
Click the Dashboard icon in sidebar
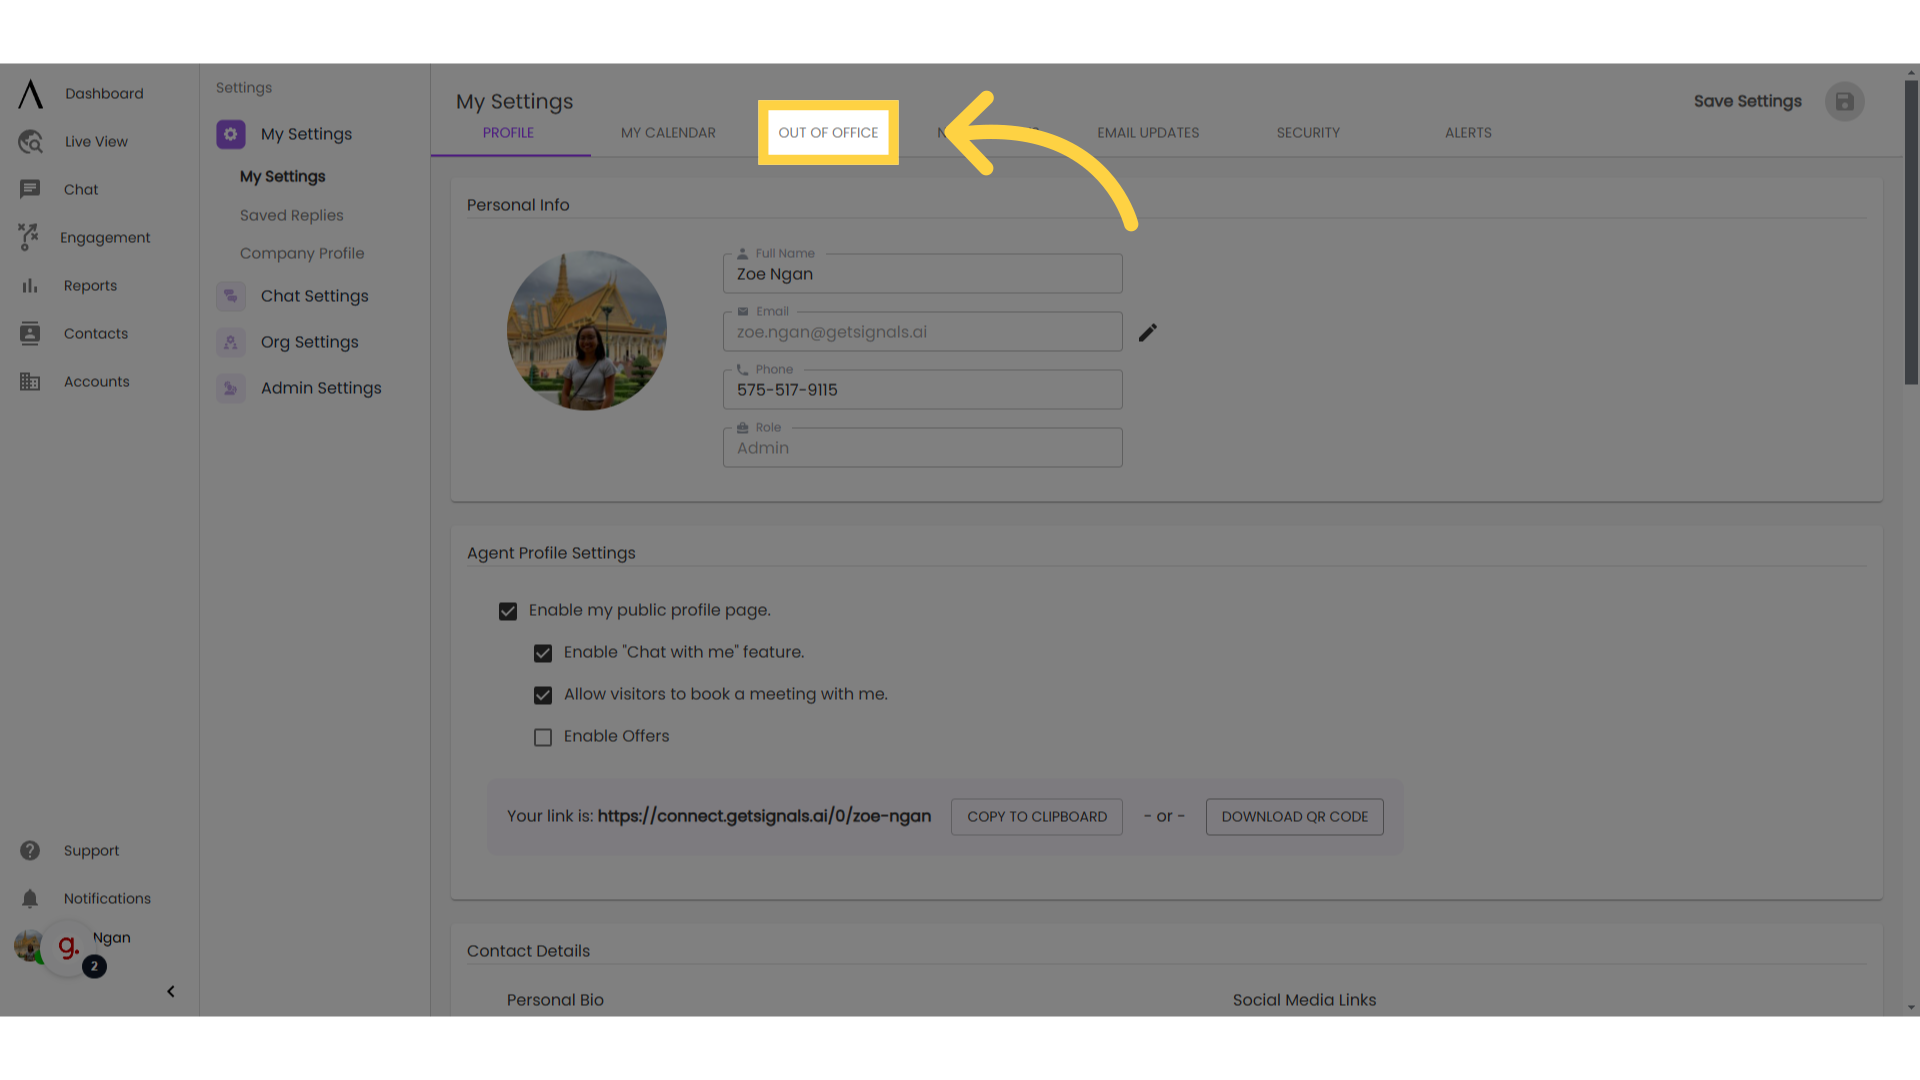coord(29,94)
